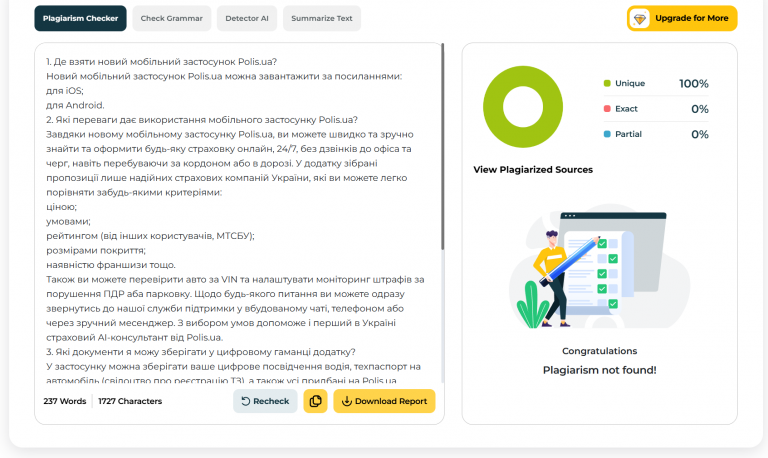This screenshot has height=458, width=768.
Task: Click the line 'для iOS;'
Action: point(65,91)
